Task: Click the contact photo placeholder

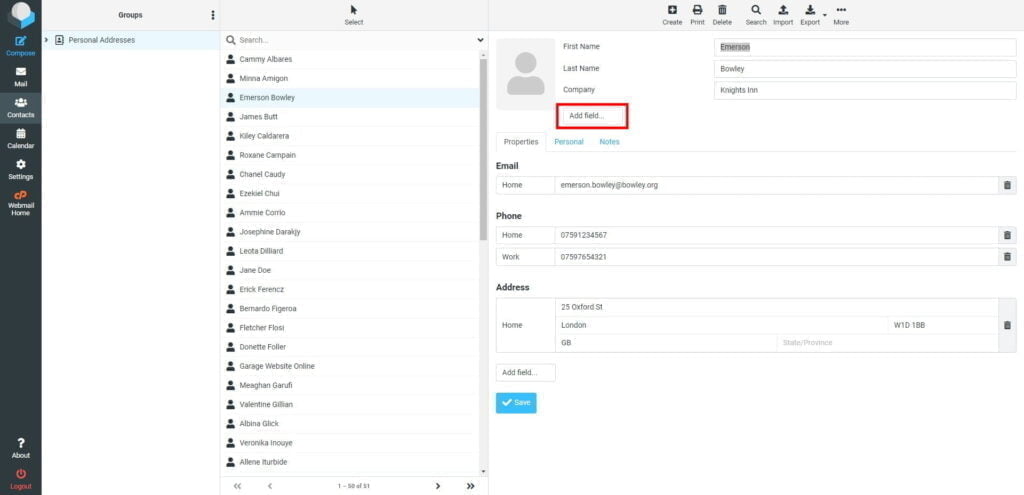Action: [x=526, y=74]
